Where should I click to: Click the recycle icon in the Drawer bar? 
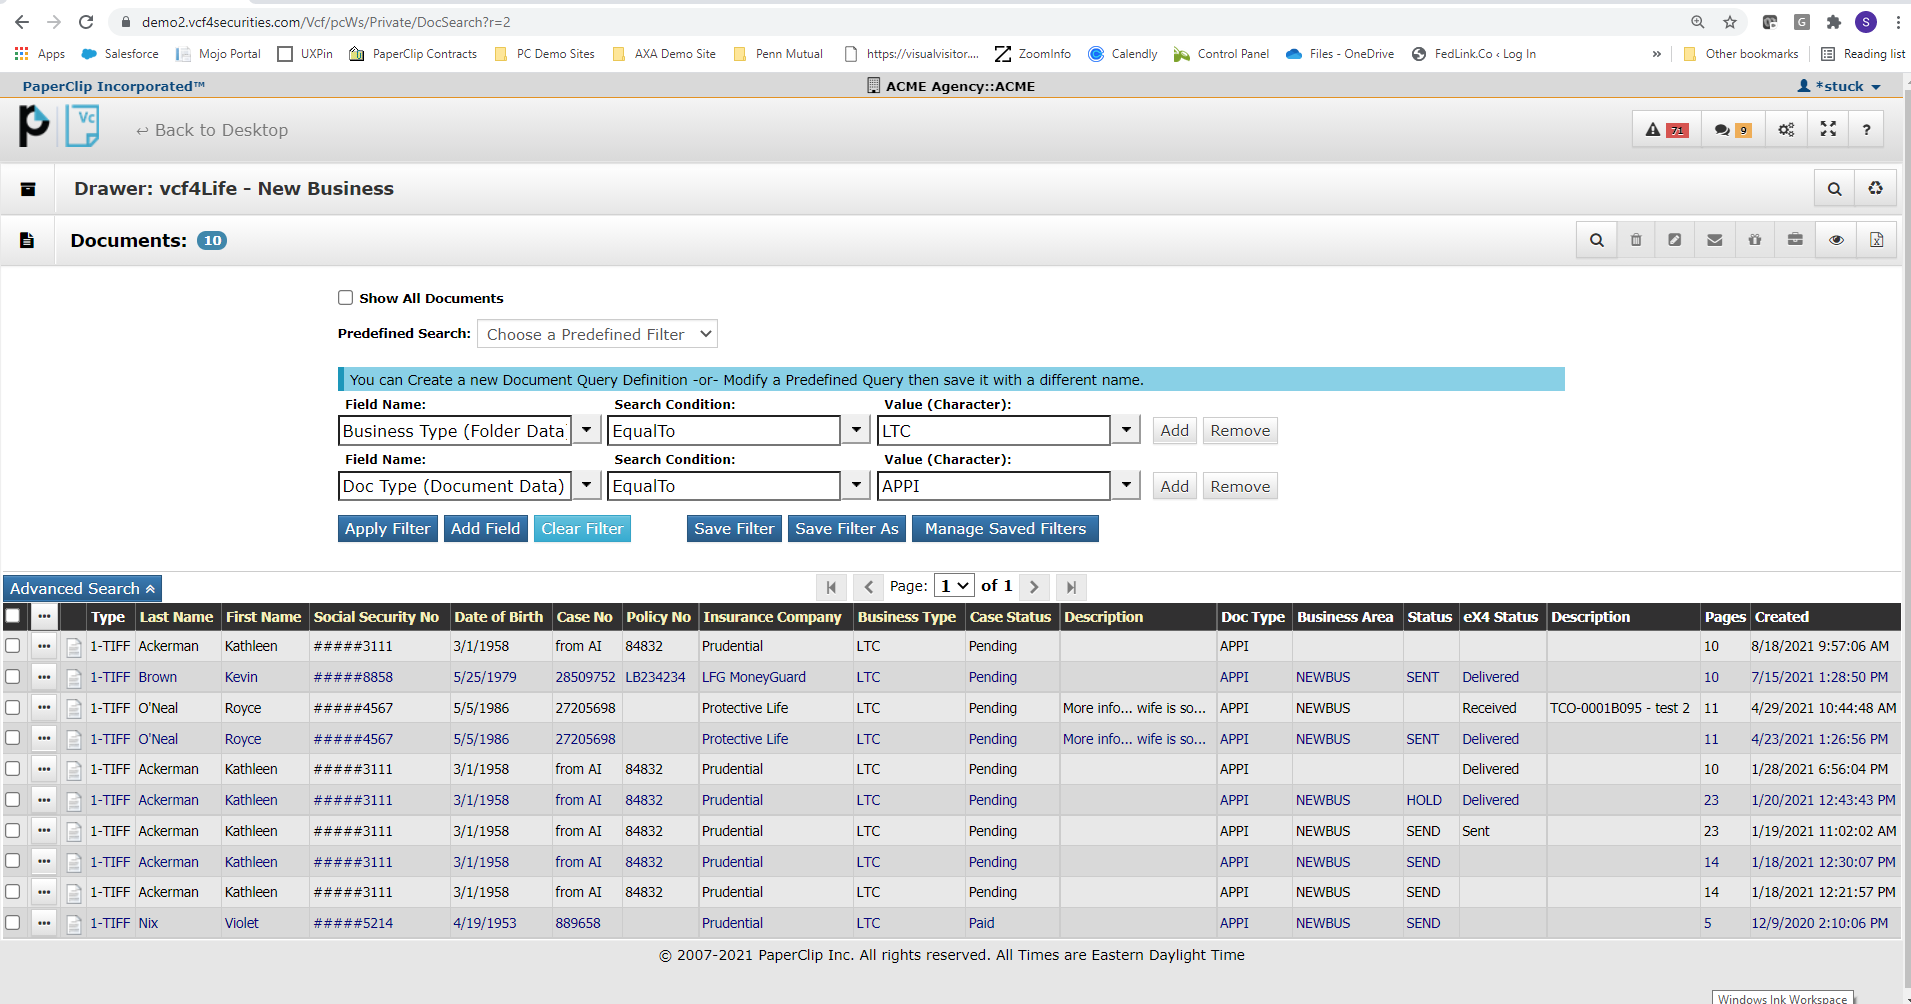pyautogui.click(x=1875, y=189)
